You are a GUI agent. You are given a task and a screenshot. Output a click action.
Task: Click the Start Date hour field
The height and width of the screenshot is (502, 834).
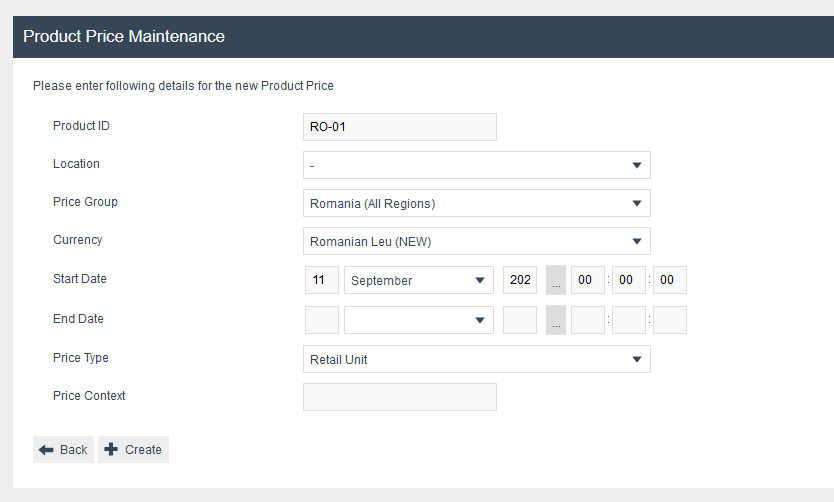(587, 281)
